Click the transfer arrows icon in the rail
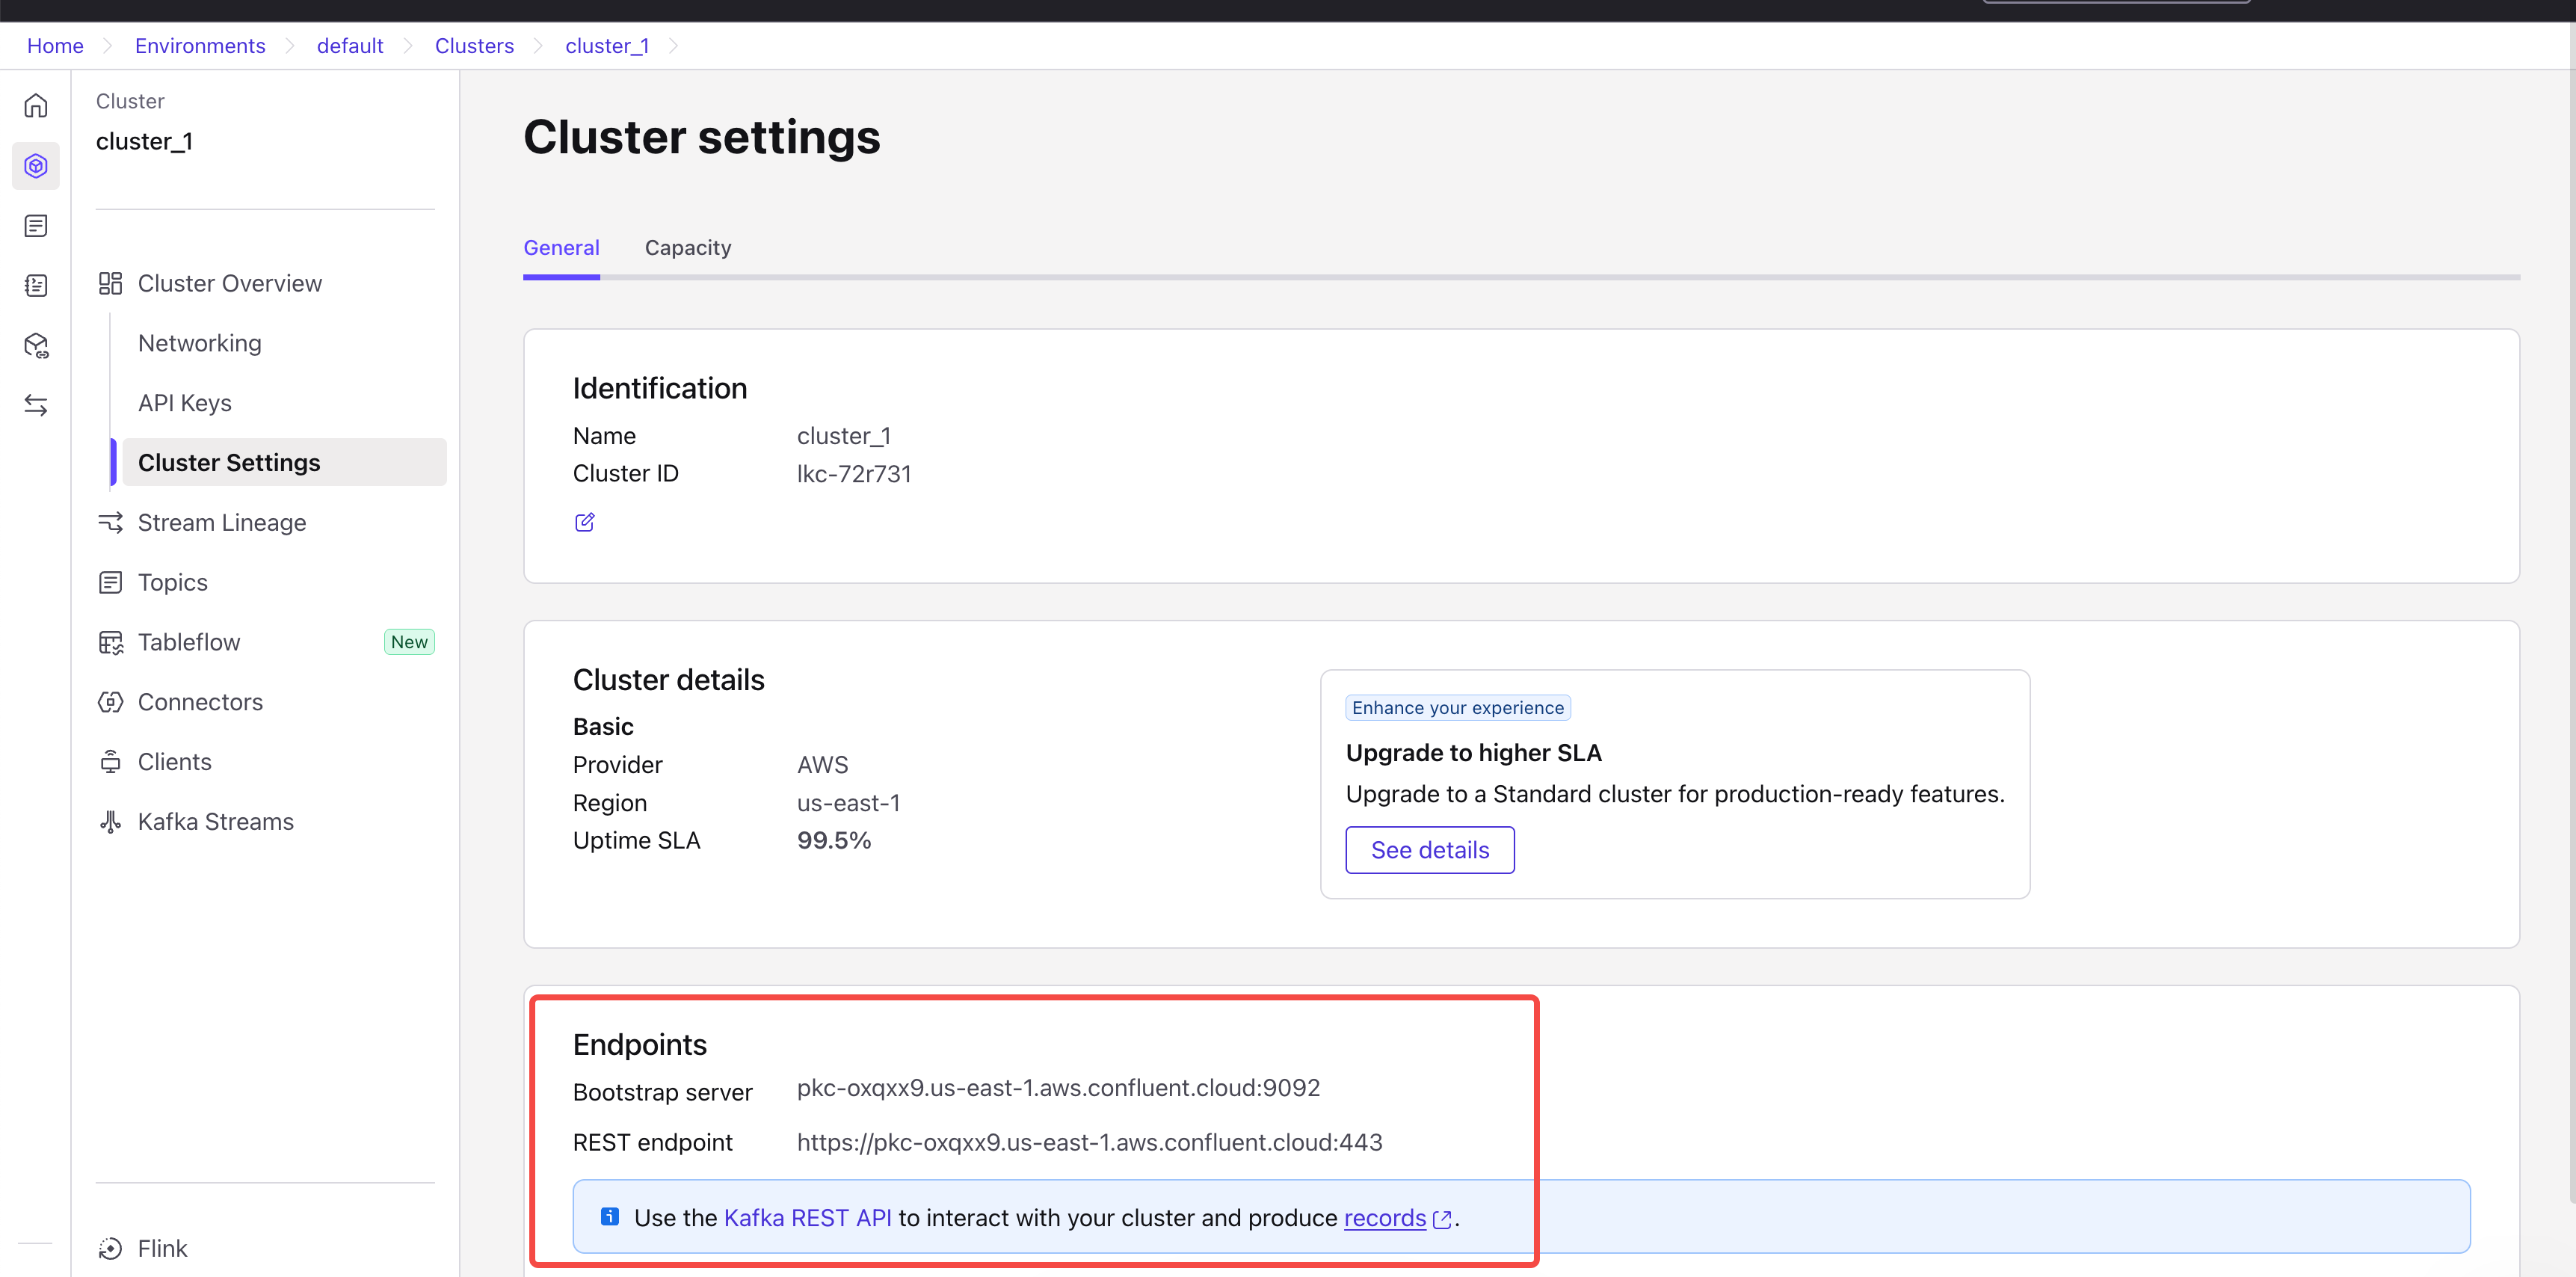The image size is (2576, 1277). point(35,404)
